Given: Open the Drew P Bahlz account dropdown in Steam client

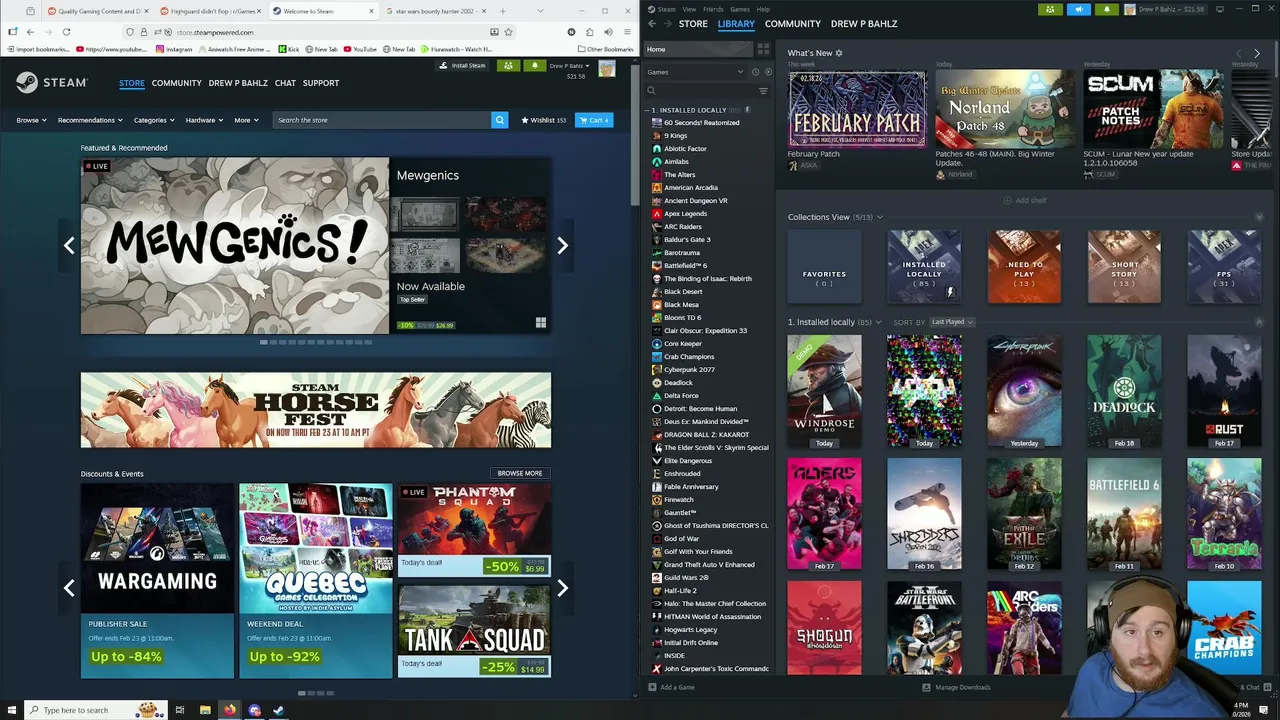Looking at the screenshot, I should [x=1165, y=9].
